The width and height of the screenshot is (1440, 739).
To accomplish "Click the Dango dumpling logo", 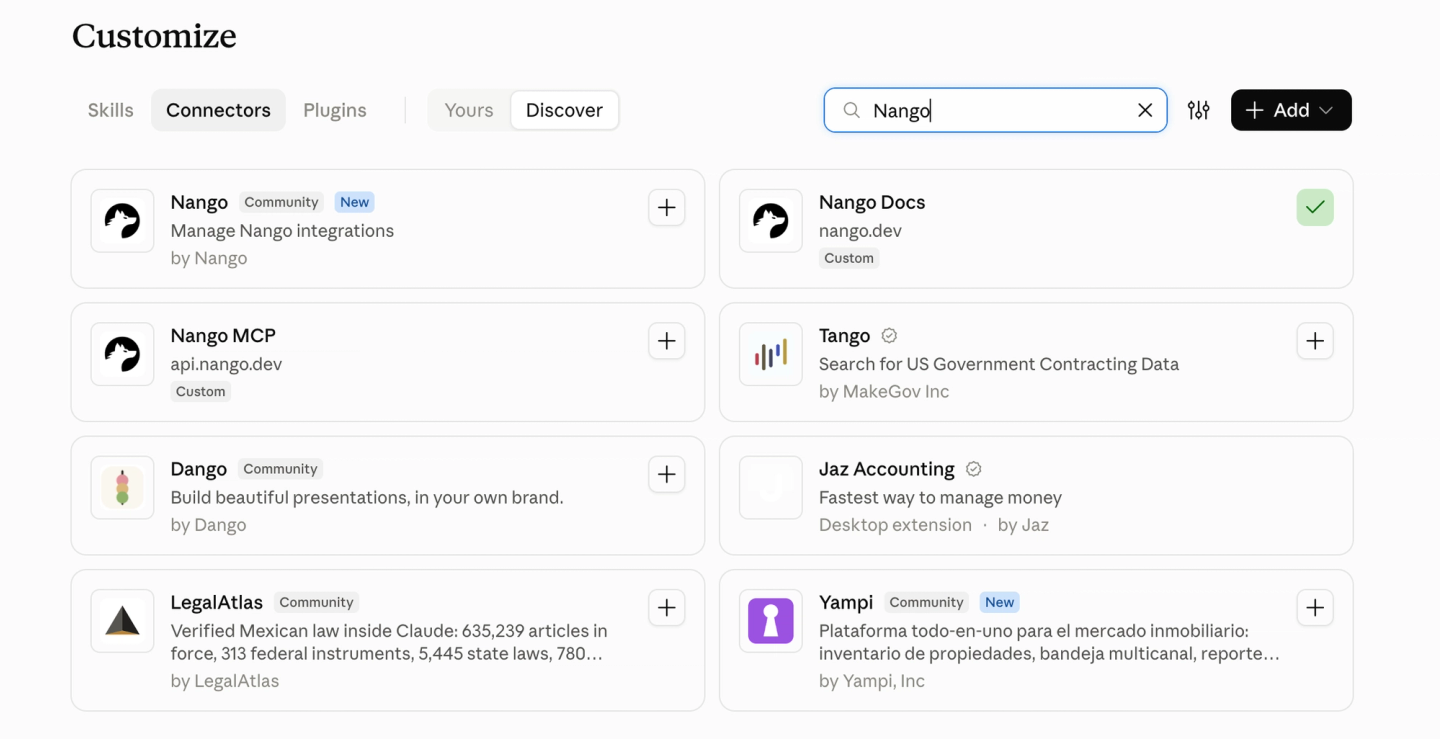I will tap(122, 488).
